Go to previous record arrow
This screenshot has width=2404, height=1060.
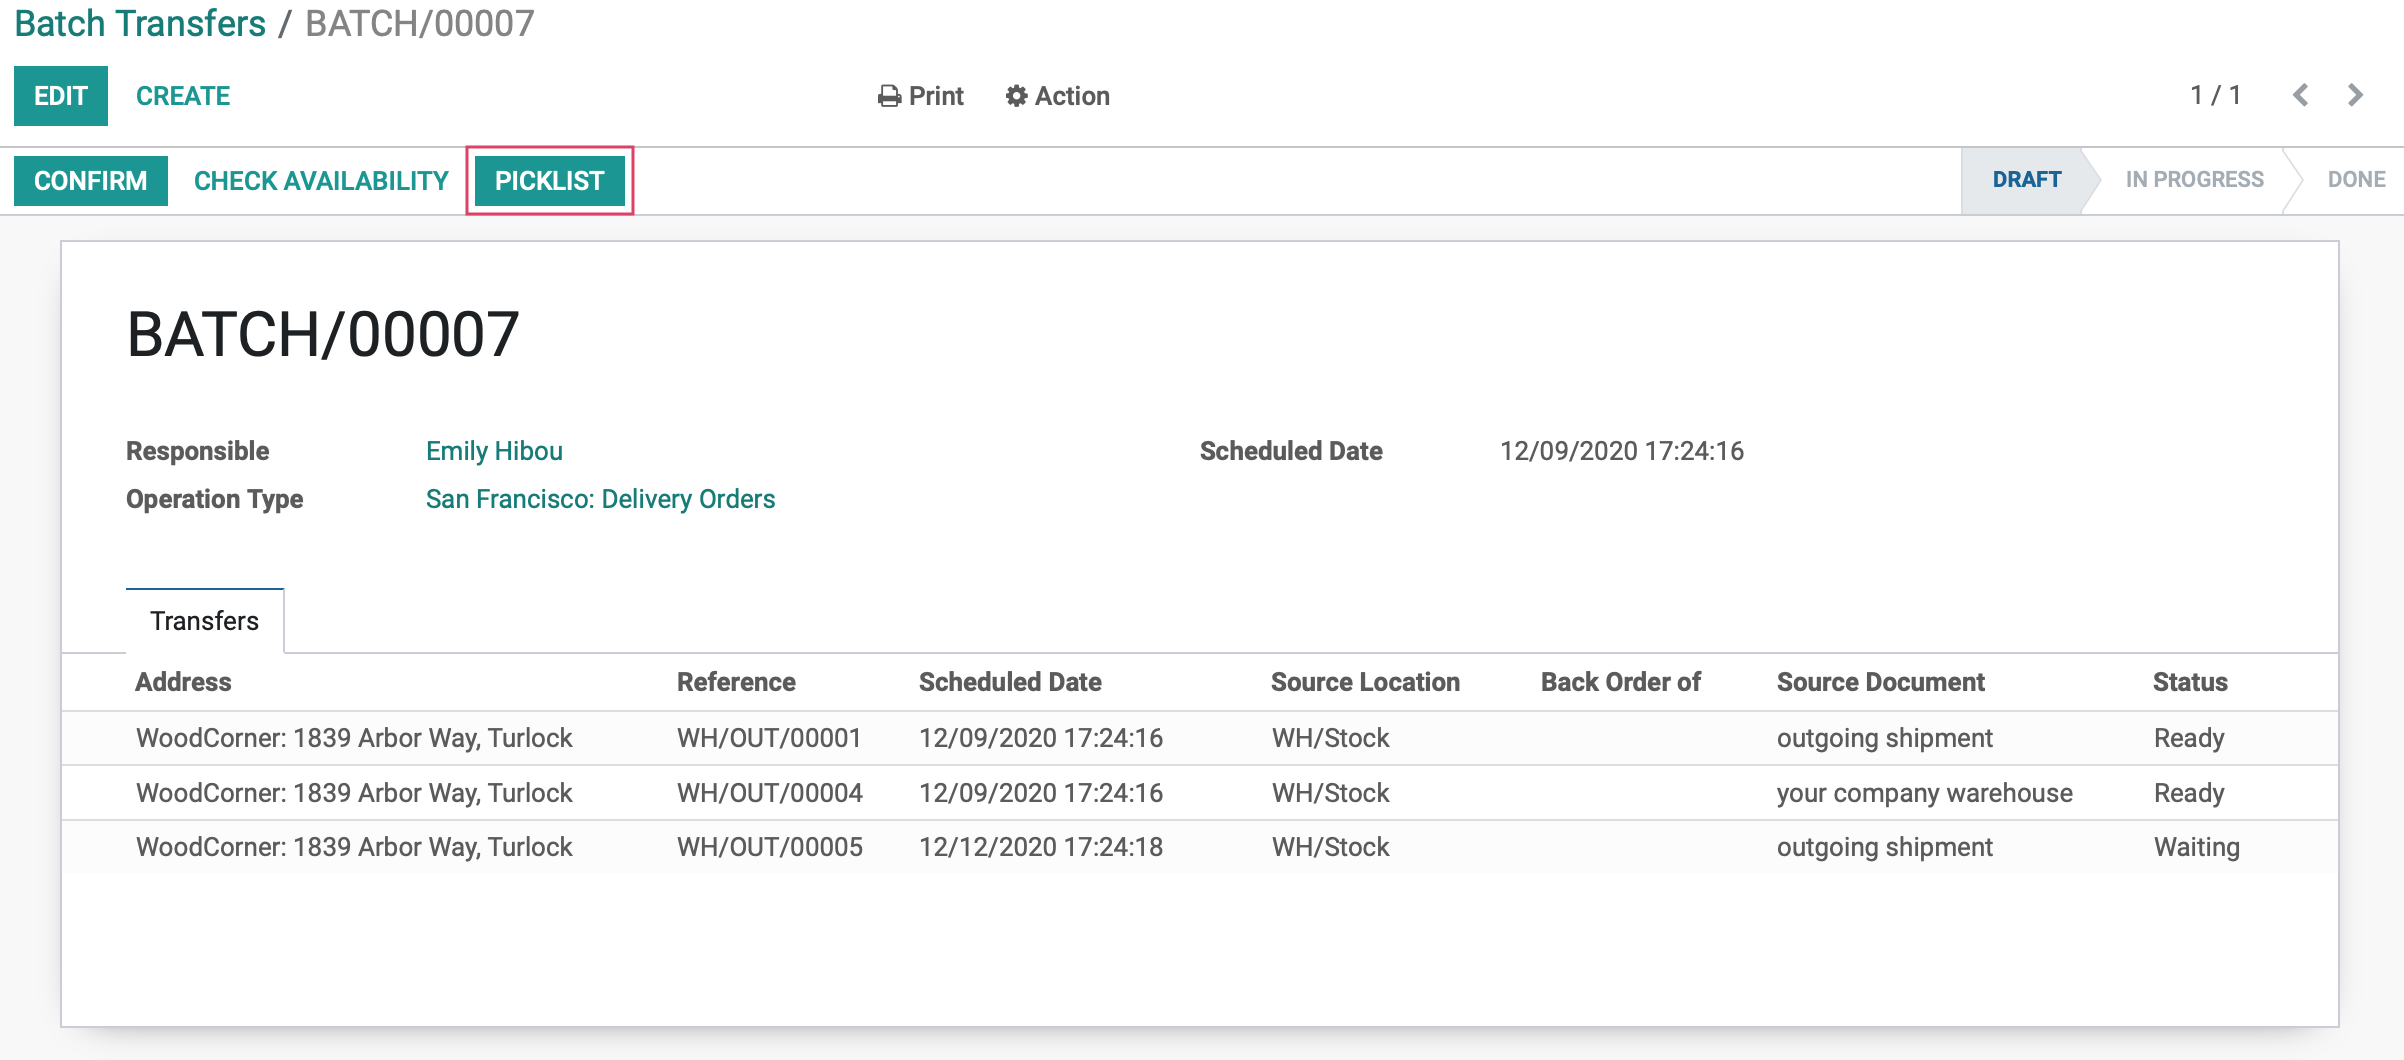click(x=2301, y=95)
